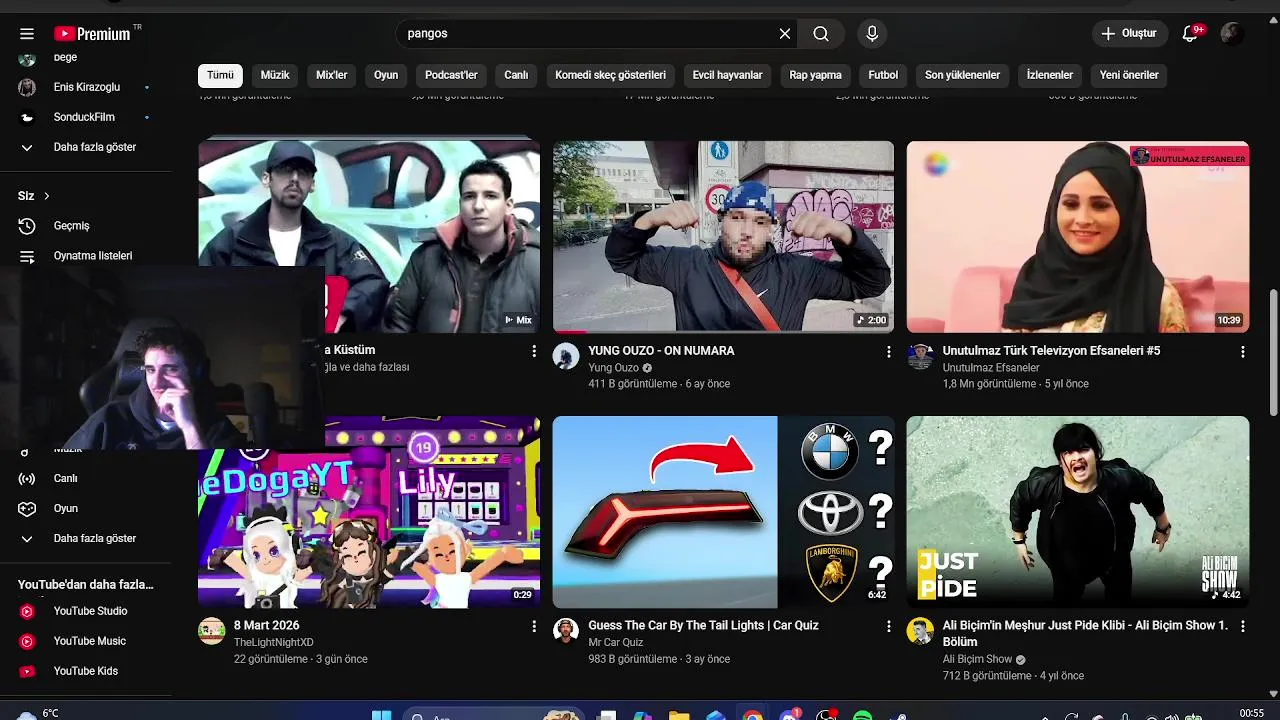Screen dimensions: 1280x720
Task: Select the Futbol filter chip
Action: coord(883,75)
